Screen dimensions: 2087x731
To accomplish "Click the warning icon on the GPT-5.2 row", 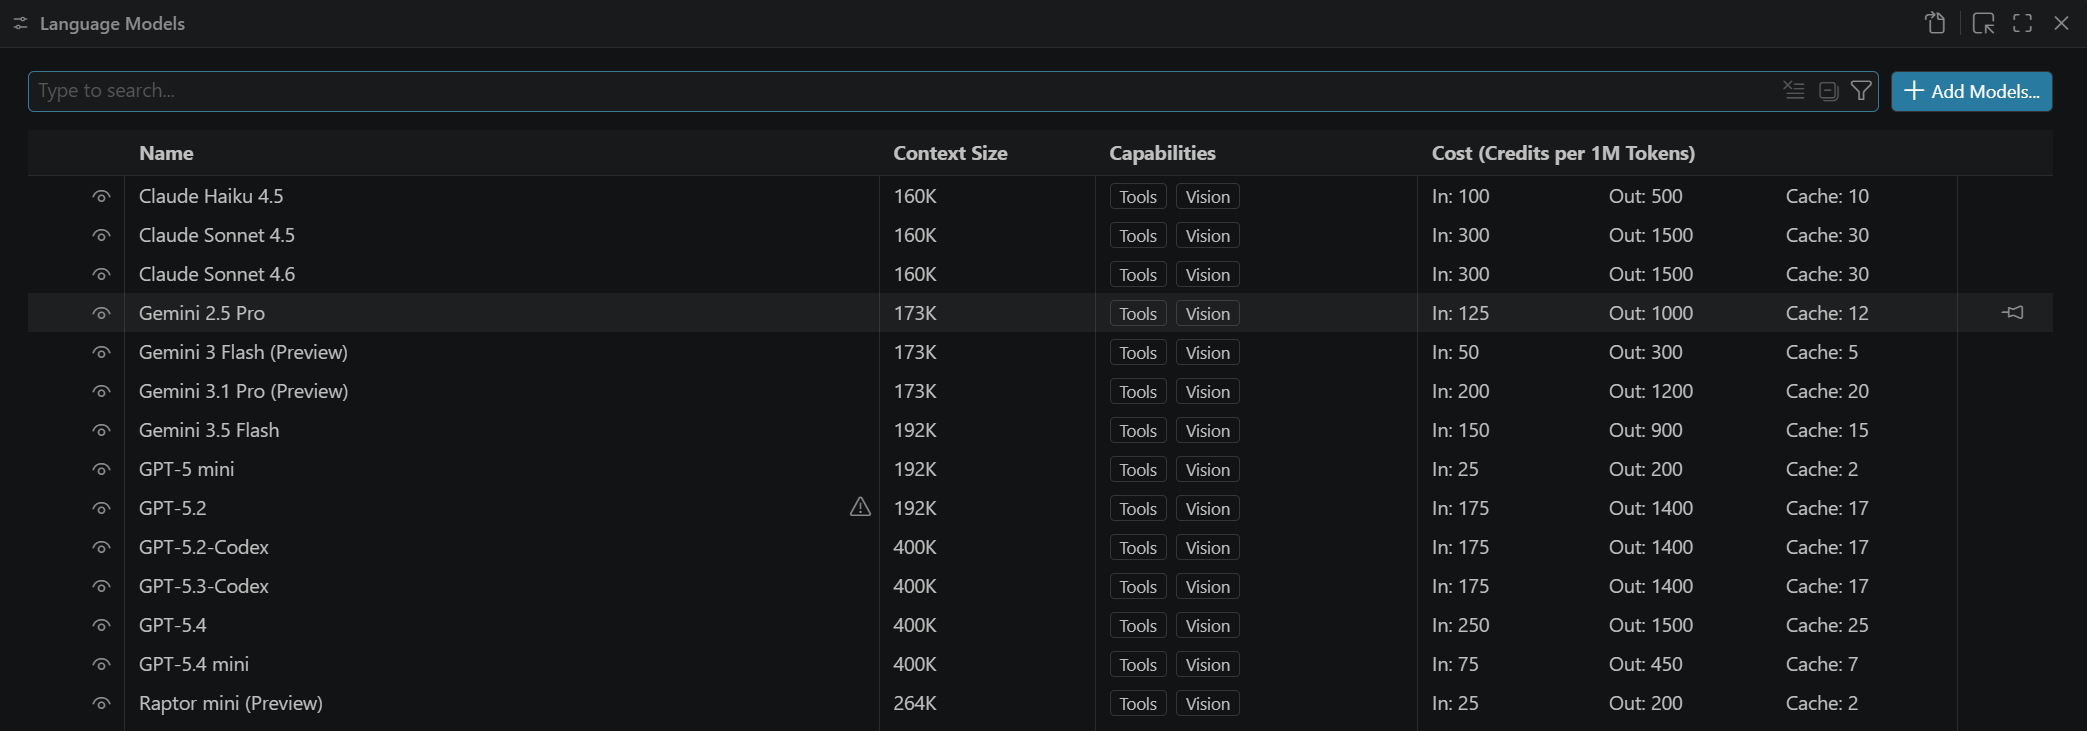I will pyautogui.click(x=860, y=507).
